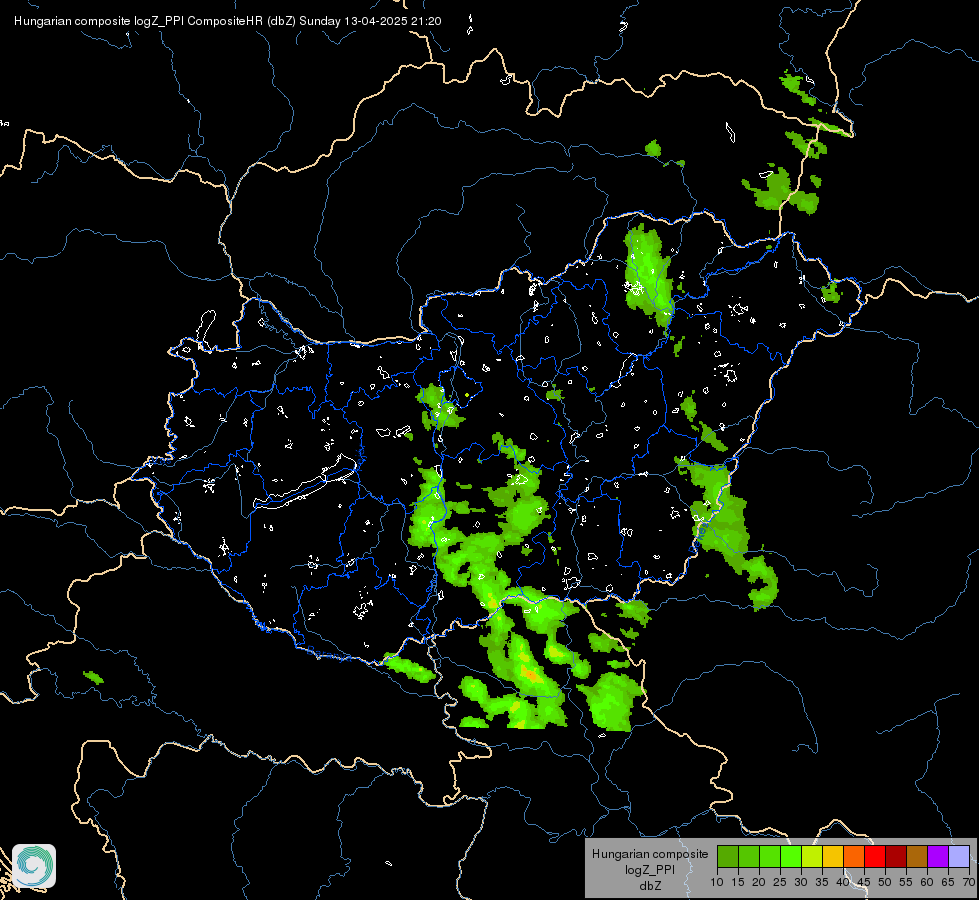979x900 pixels.
Task: Select the 40–45 dBZ orange legend swatch
Action: pos(854,856)
